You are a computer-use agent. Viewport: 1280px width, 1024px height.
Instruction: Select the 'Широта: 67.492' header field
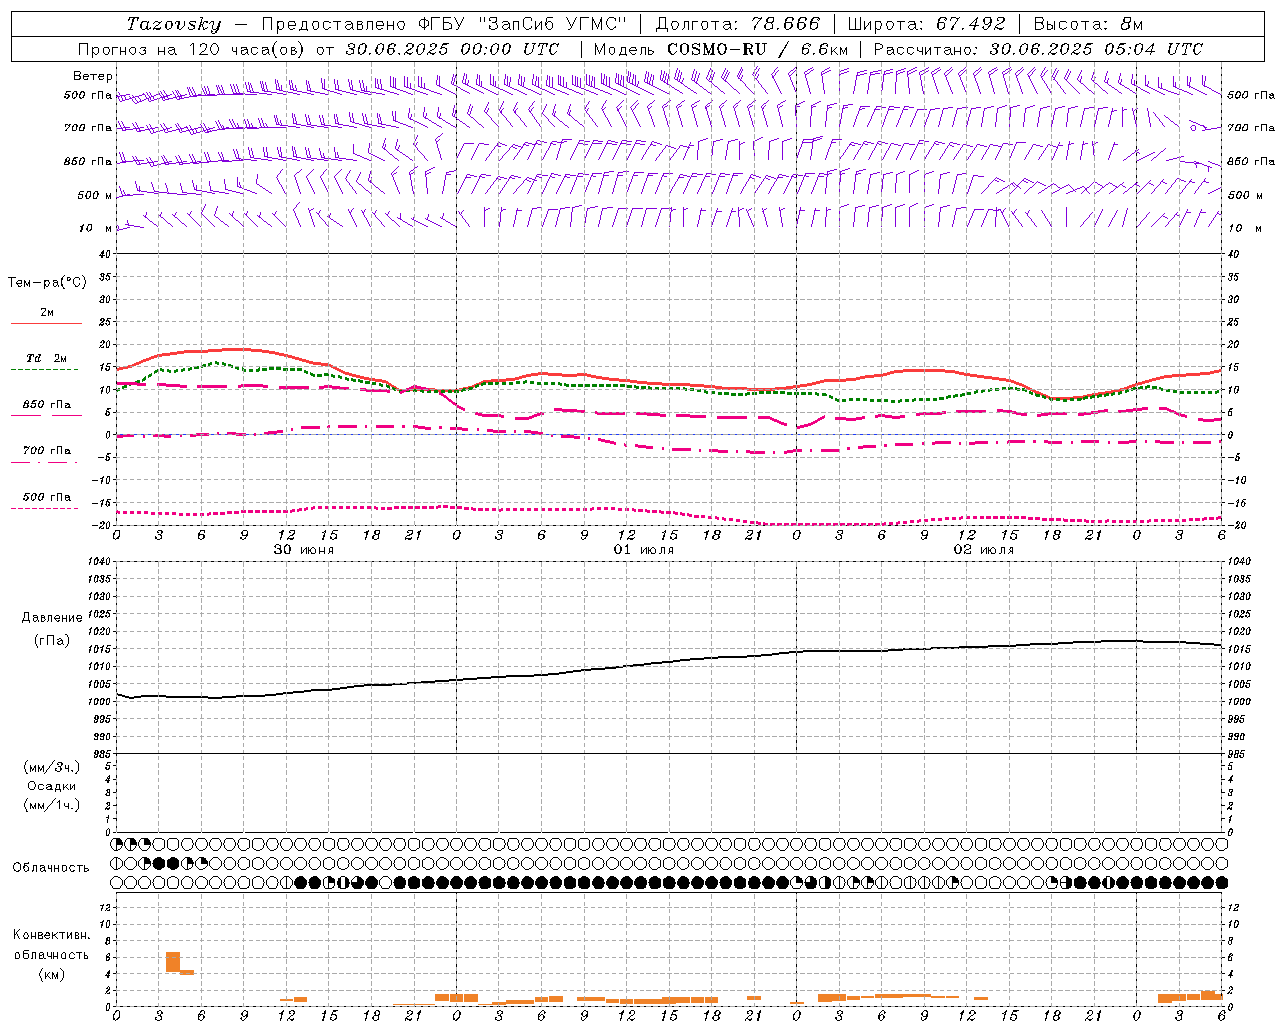926,24
